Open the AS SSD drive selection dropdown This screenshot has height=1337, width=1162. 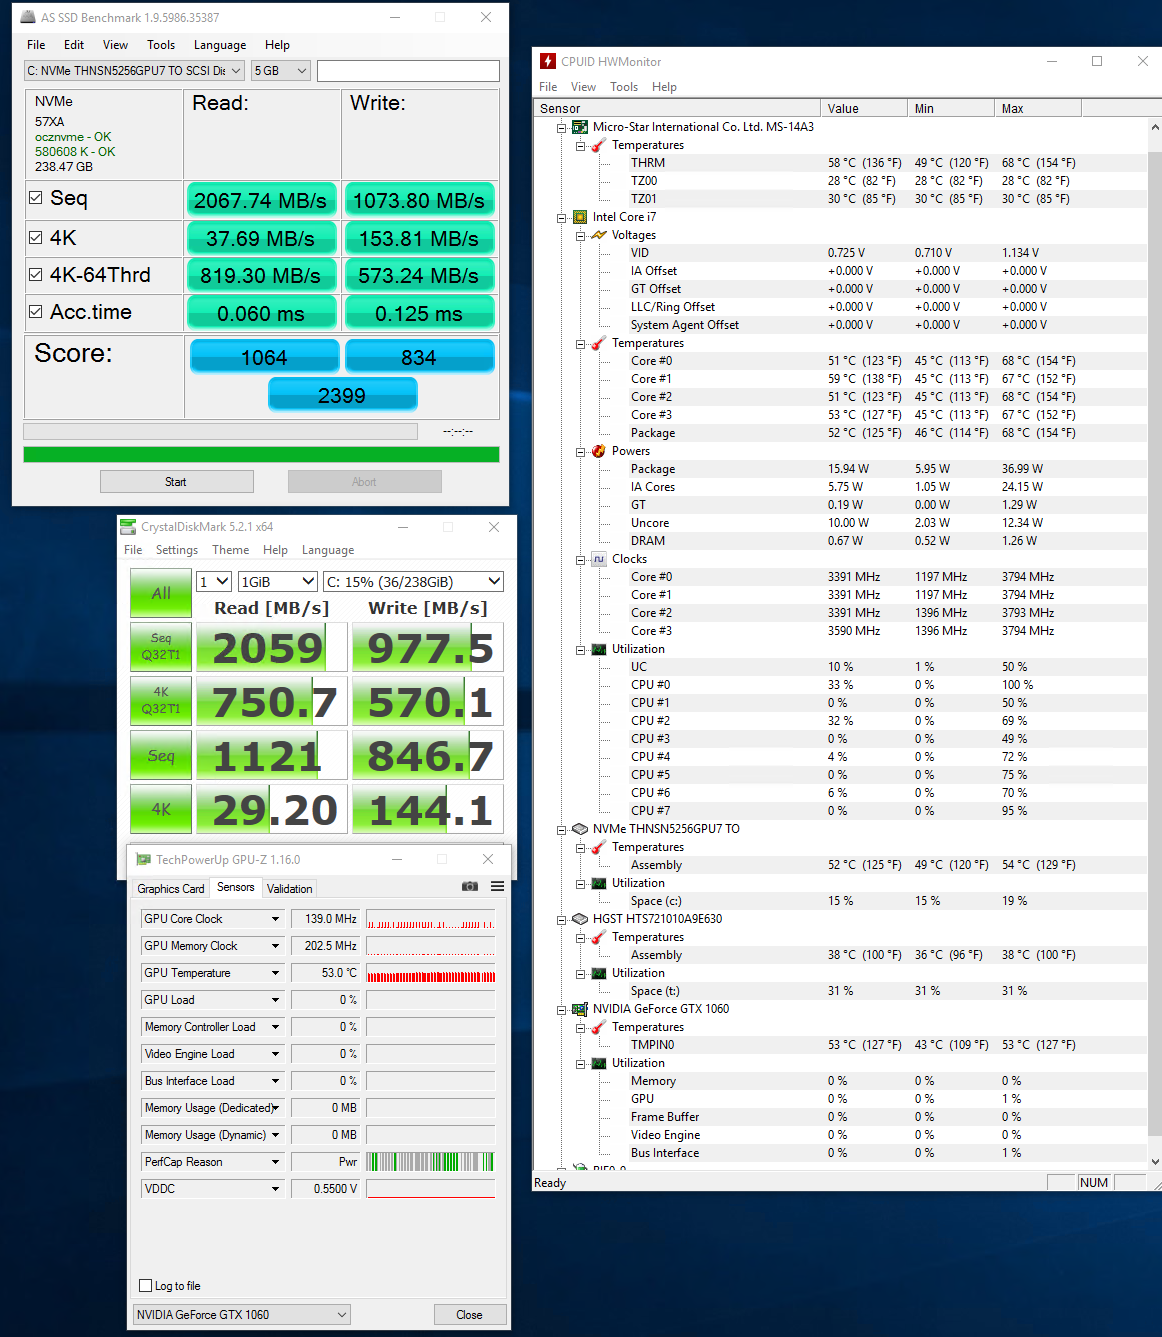pyautogui.click(x=134, y=71)
